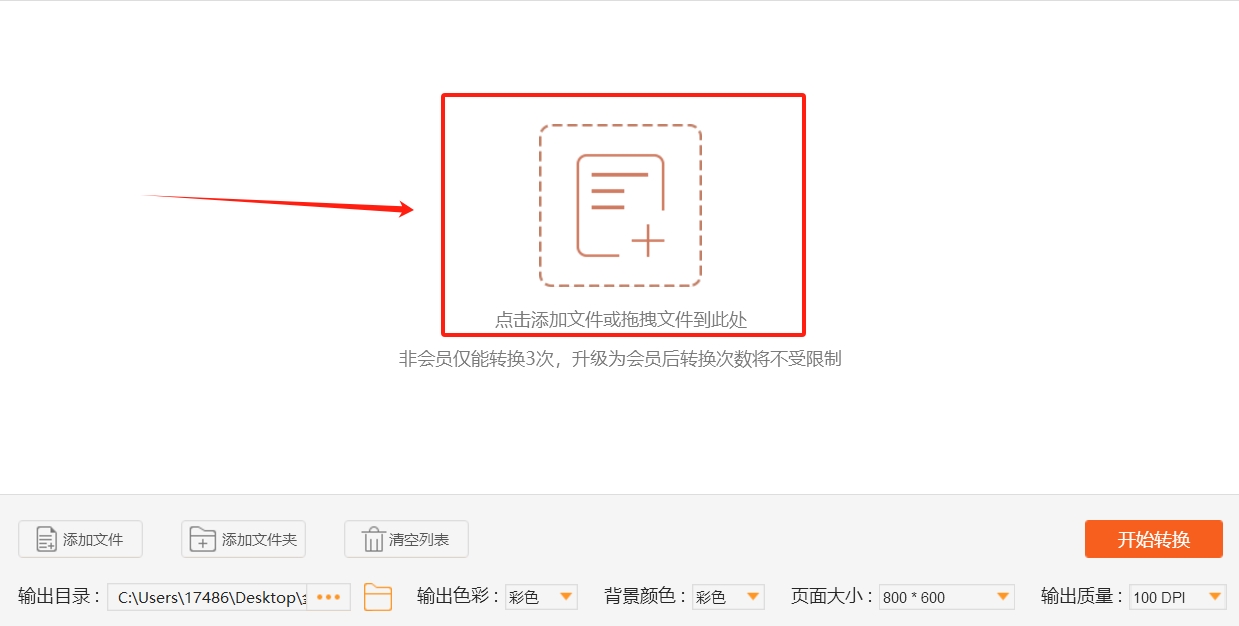Click the 输出色彩 dropdown arrow icon
1239x626 pixels.
tap(567, 596)
